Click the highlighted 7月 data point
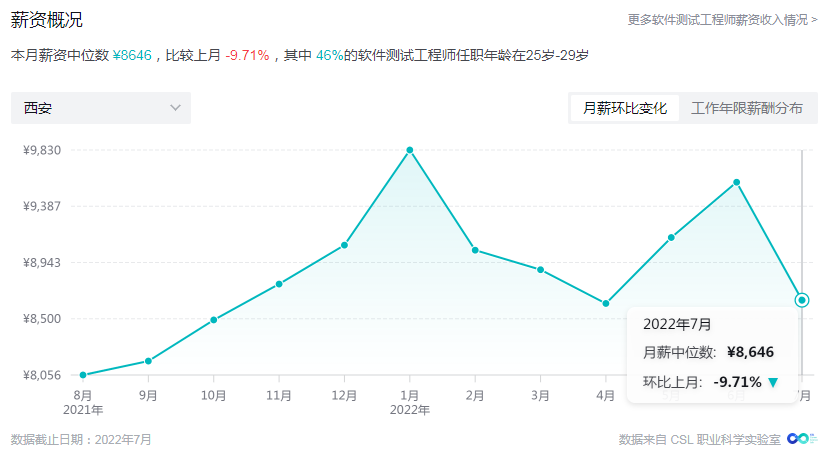 coord(802,300)
